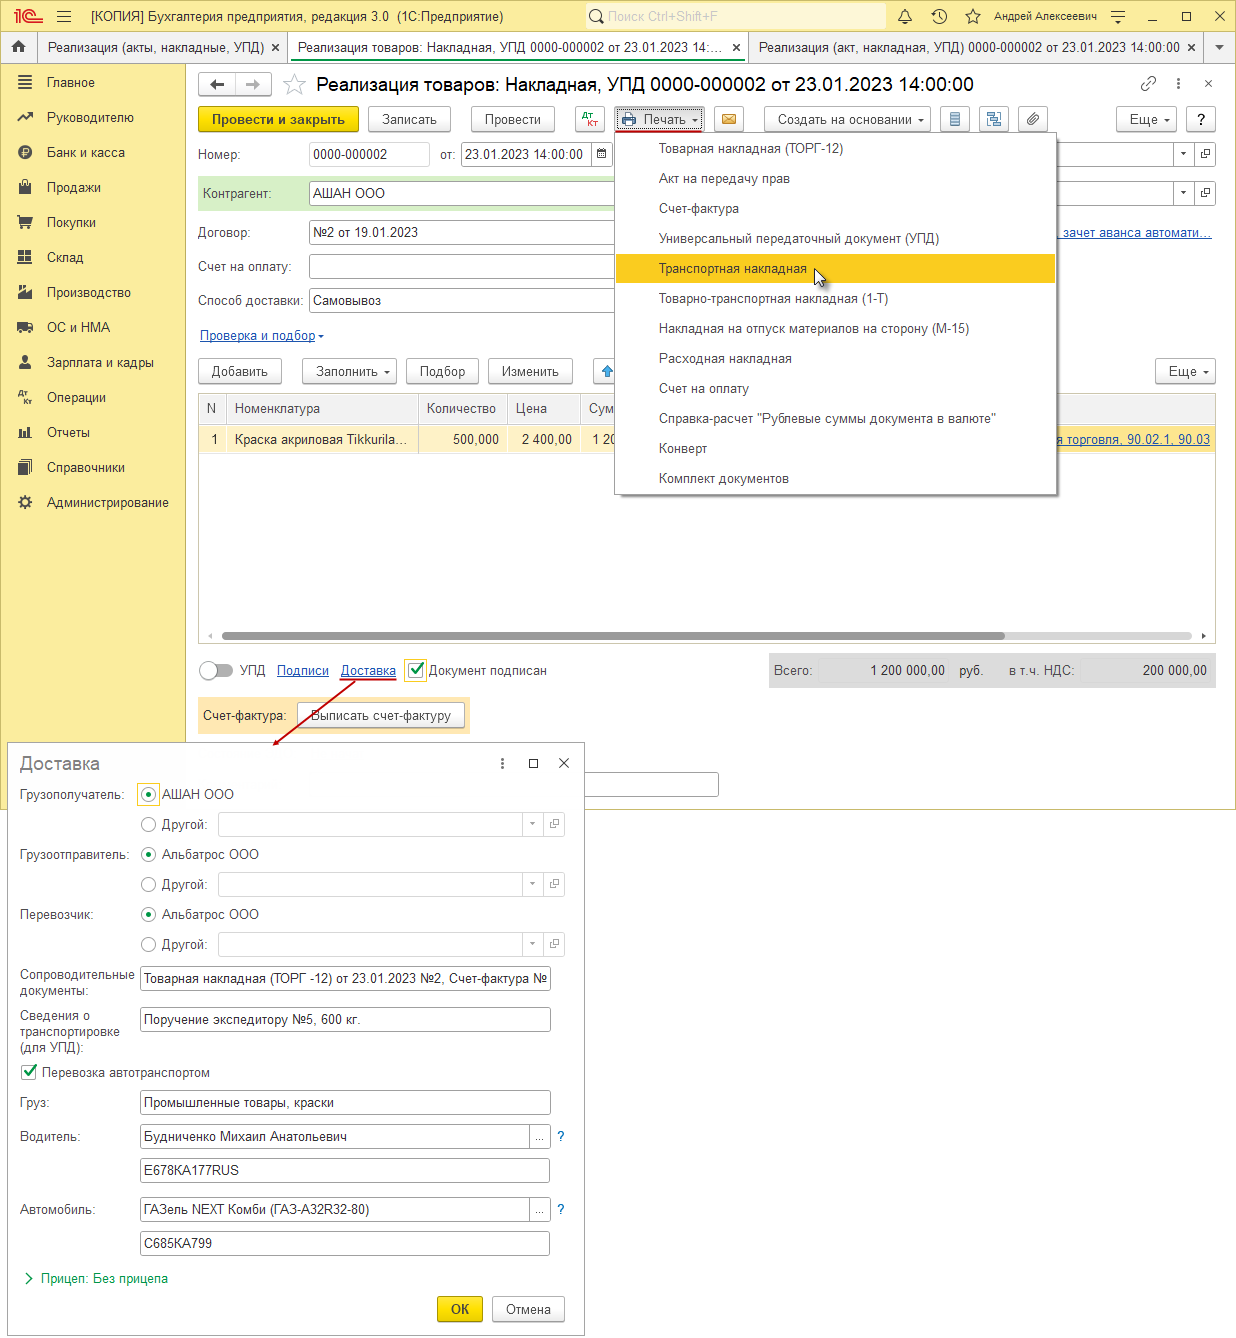This screenshot has height=1338, width=1236.
Task: Toggle Документ подписан checkbox
Action: (416, 670)
